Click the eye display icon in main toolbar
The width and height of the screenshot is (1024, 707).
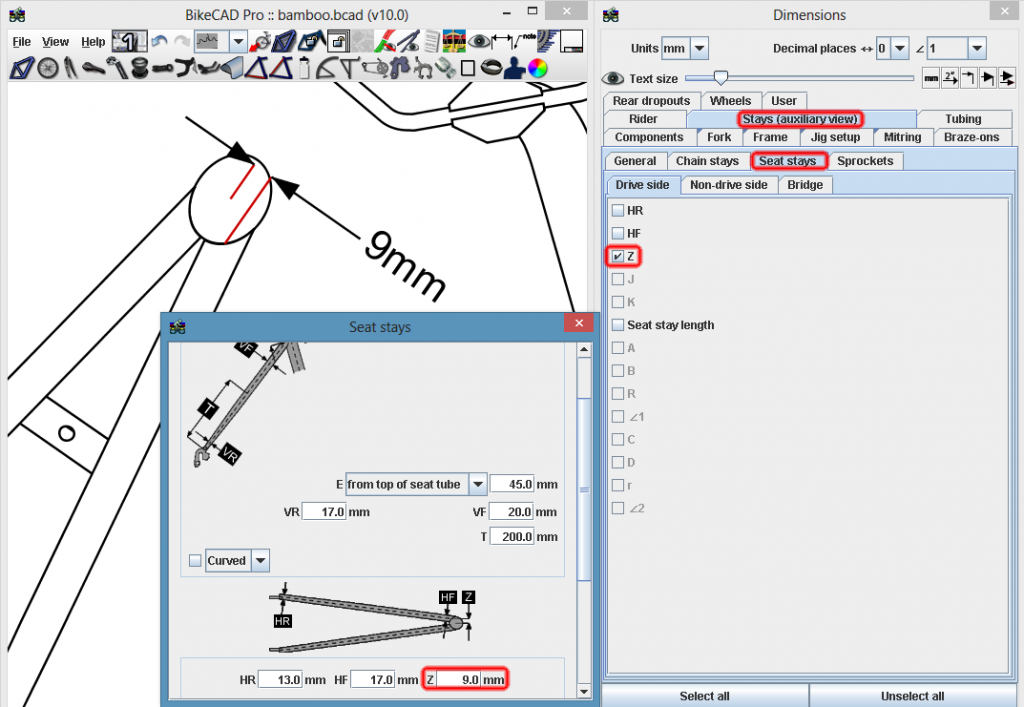pyautogui.click(x=479, y=42)
